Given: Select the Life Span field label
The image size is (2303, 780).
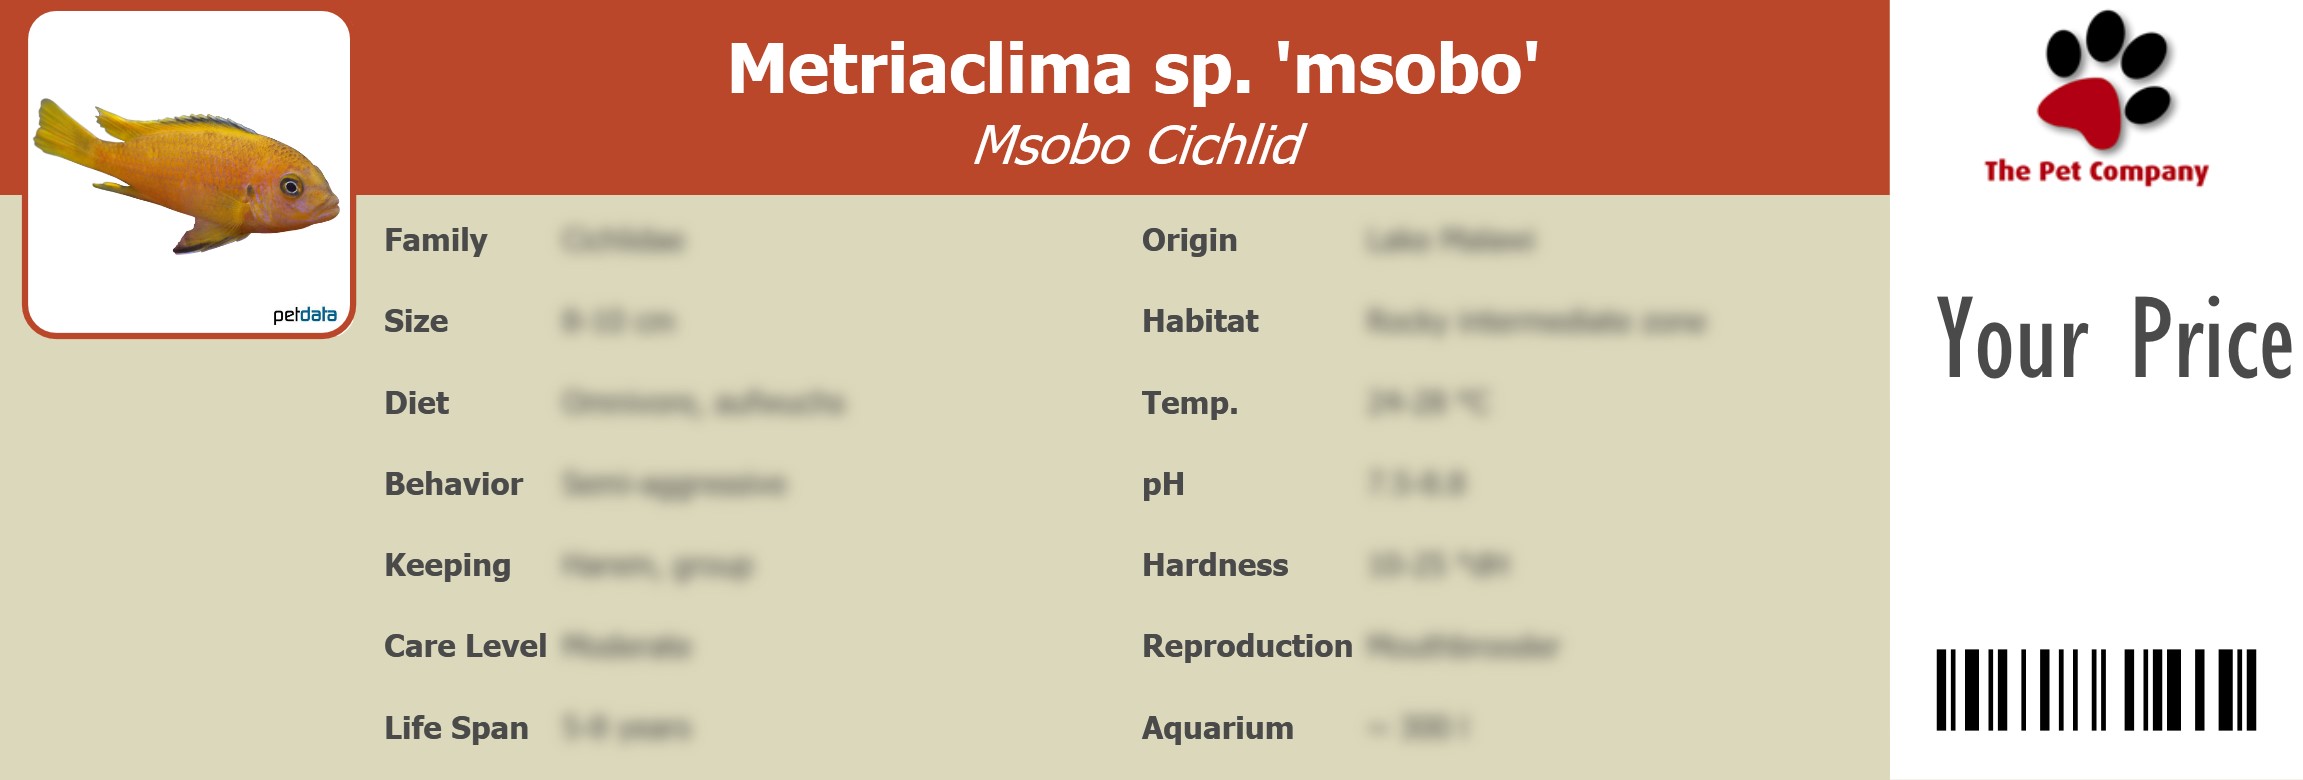Looking at the screenshot, I should pos(456,728).
